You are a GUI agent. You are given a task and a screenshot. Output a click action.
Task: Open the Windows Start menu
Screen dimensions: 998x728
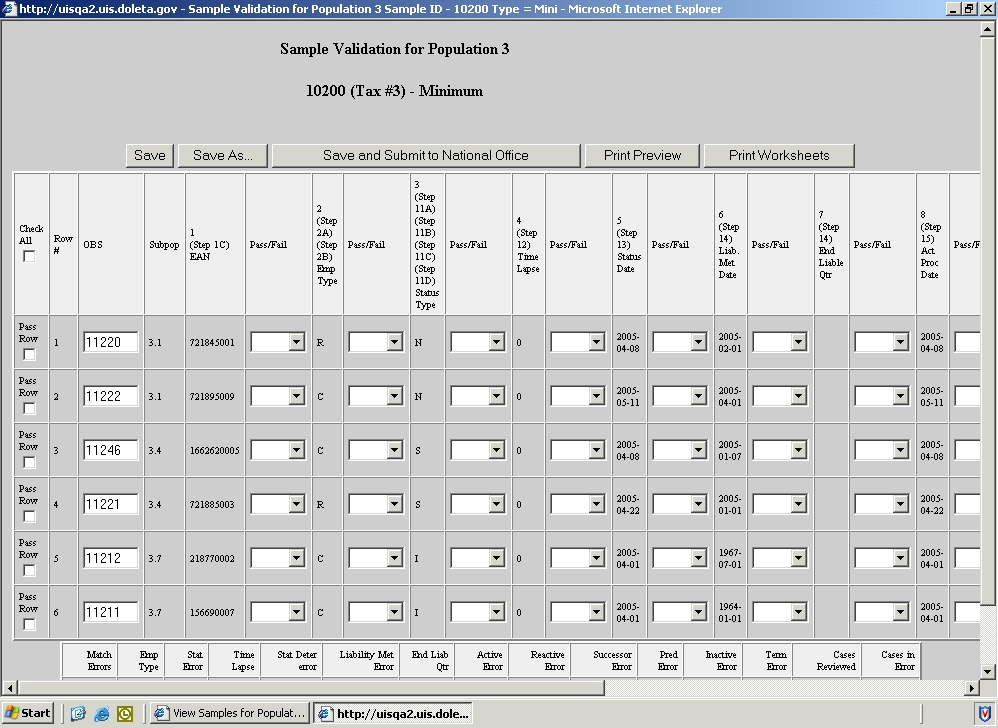click(x=28, y=713)
